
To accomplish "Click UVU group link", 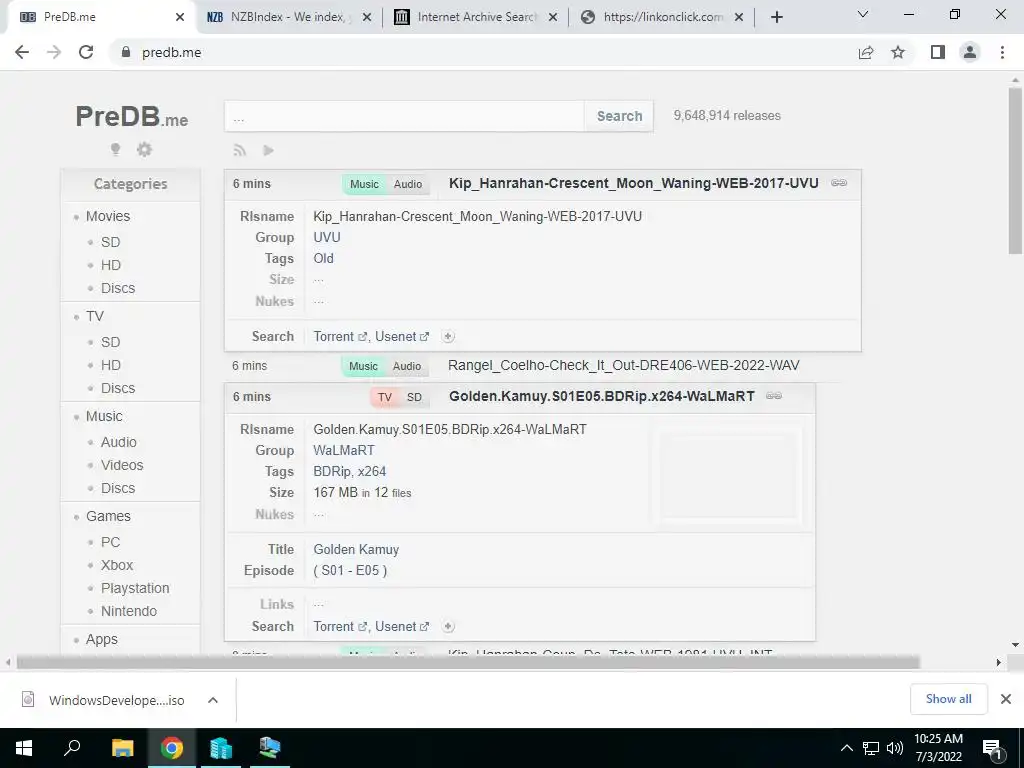I will pyautogui.click(x=327, y=237).
